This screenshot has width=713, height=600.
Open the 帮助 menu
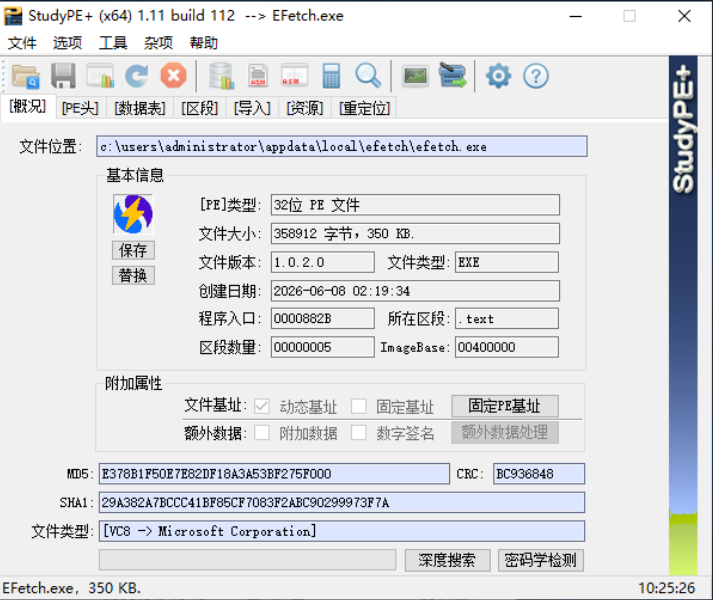tap(204, 43)
